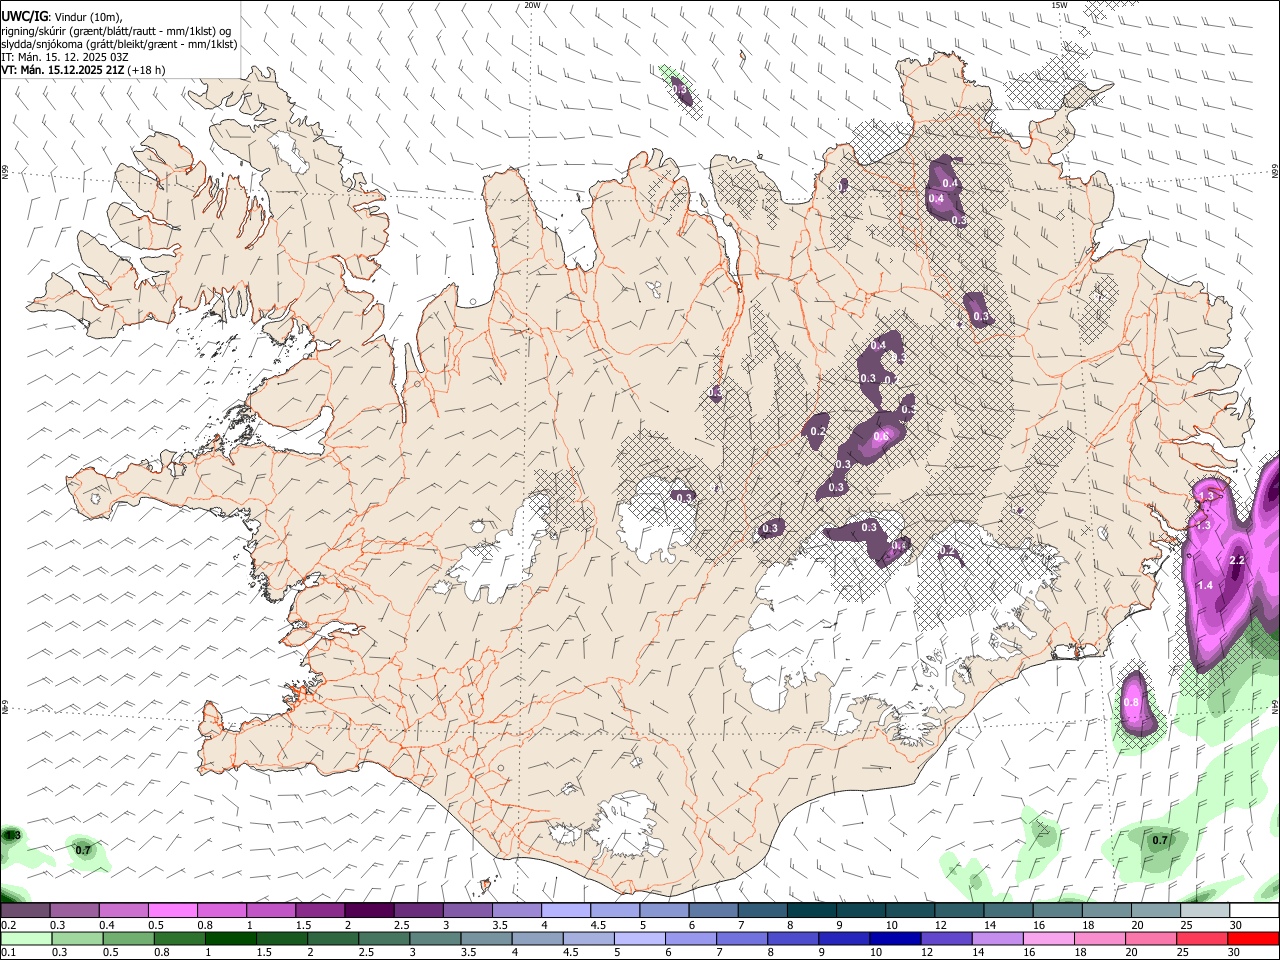The width and height of the screenshot is (1280, 960).
Task: Click the 0.6 value in the central purple patch
Action: click(x=881, y=436)
